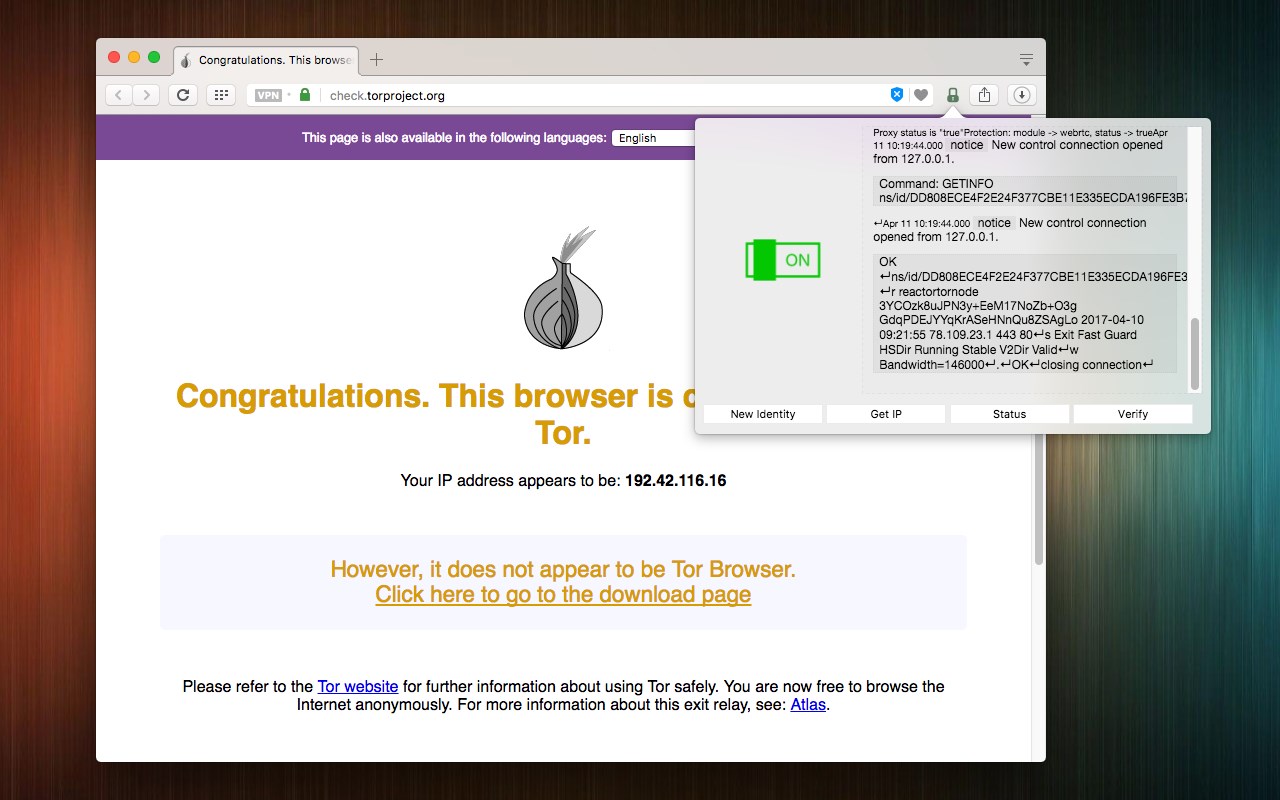Screen dimensions: 1280x800
Task: Open the Tor website link
Action: pos(358,686)
